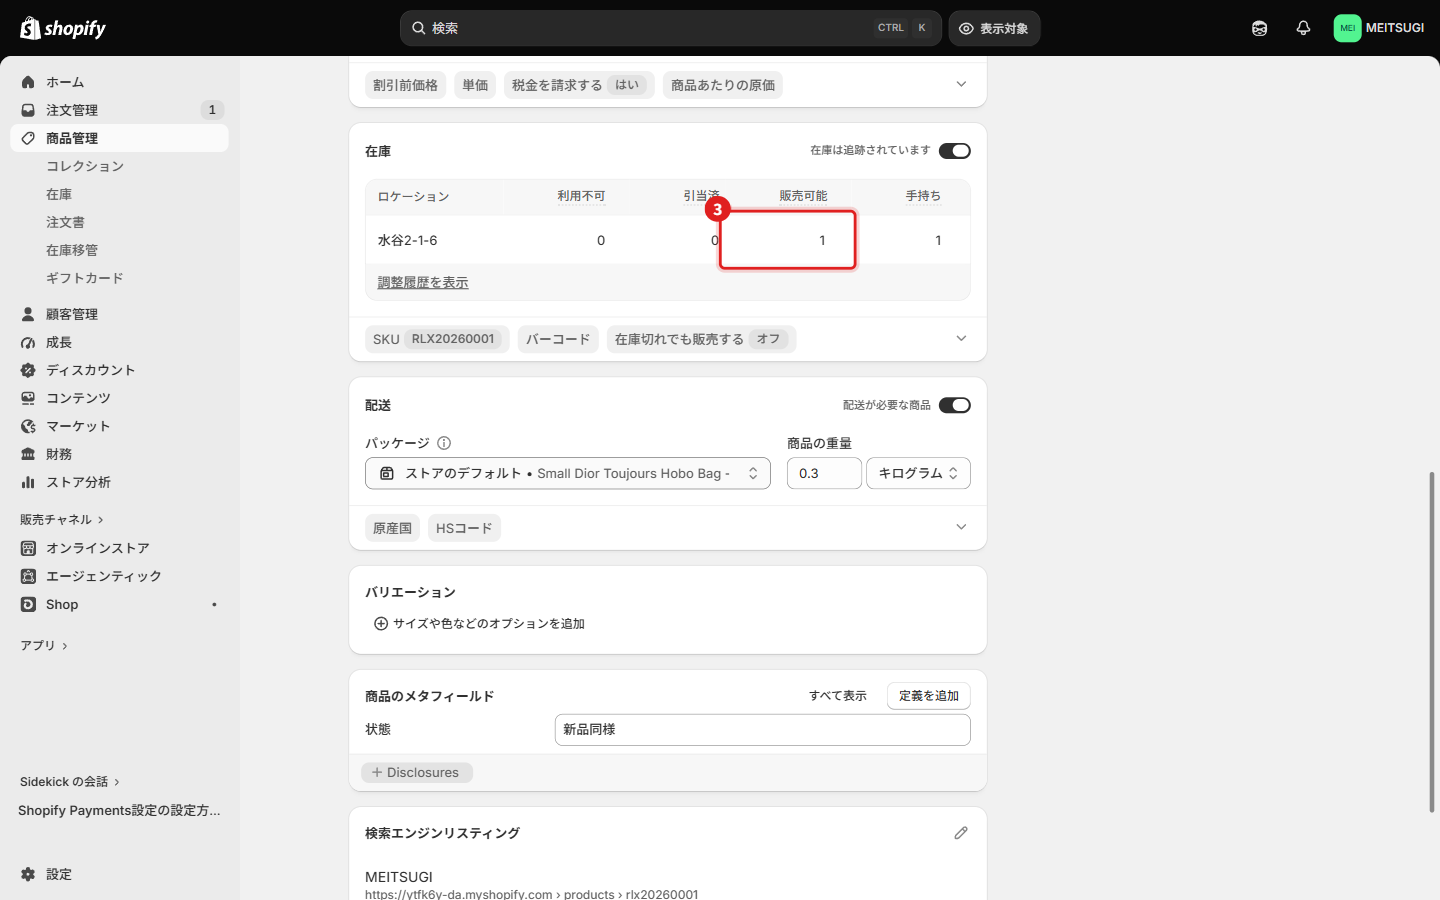Image resolution: width=1440 pixels, height=900 pixels.
Task: Open 在庫移管 transfers in the sidebar
Action: pyautogui.click(x=72, y=250)
